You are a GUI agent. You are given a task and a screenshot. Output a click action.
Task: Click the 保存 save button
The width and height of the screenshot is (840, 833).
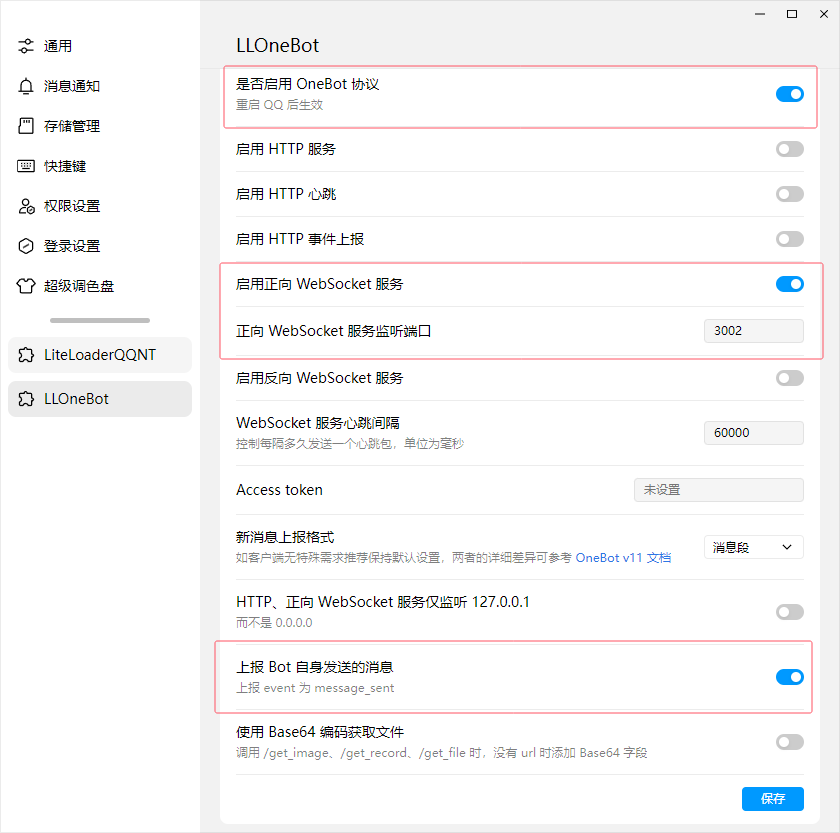tap(772, 799)
